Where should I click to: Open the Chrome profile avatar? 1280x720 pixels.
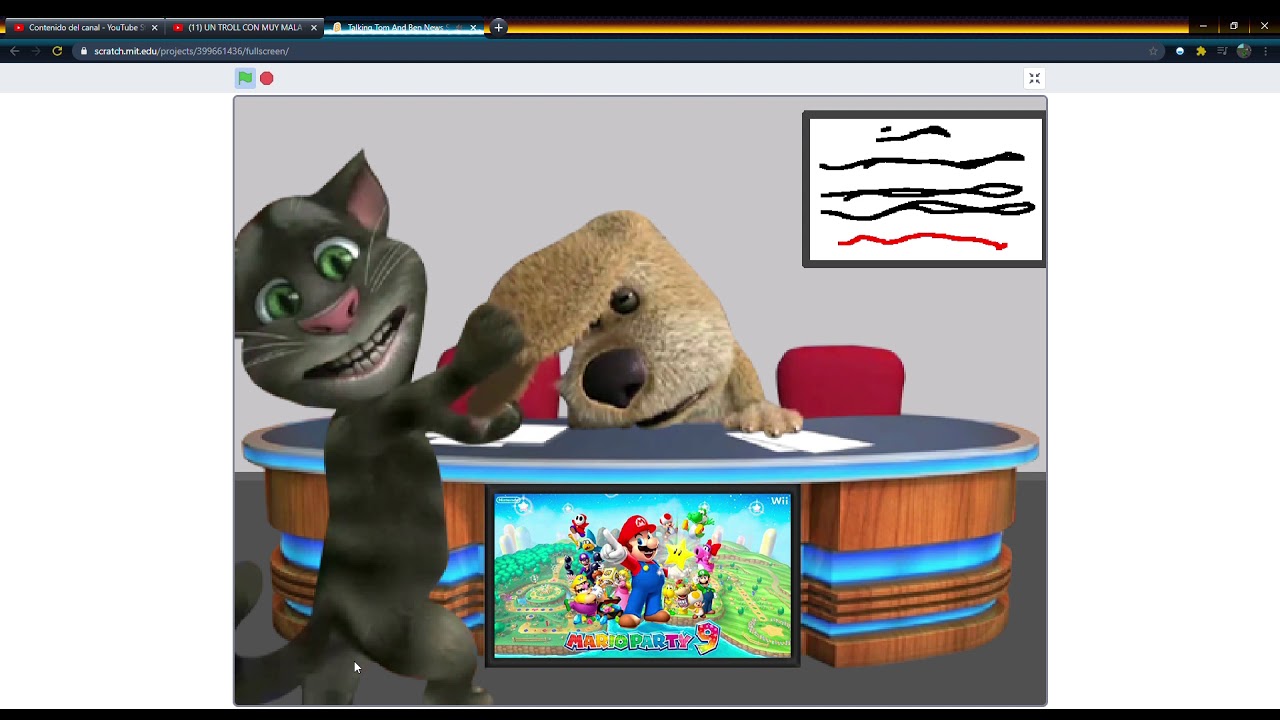1244,51
